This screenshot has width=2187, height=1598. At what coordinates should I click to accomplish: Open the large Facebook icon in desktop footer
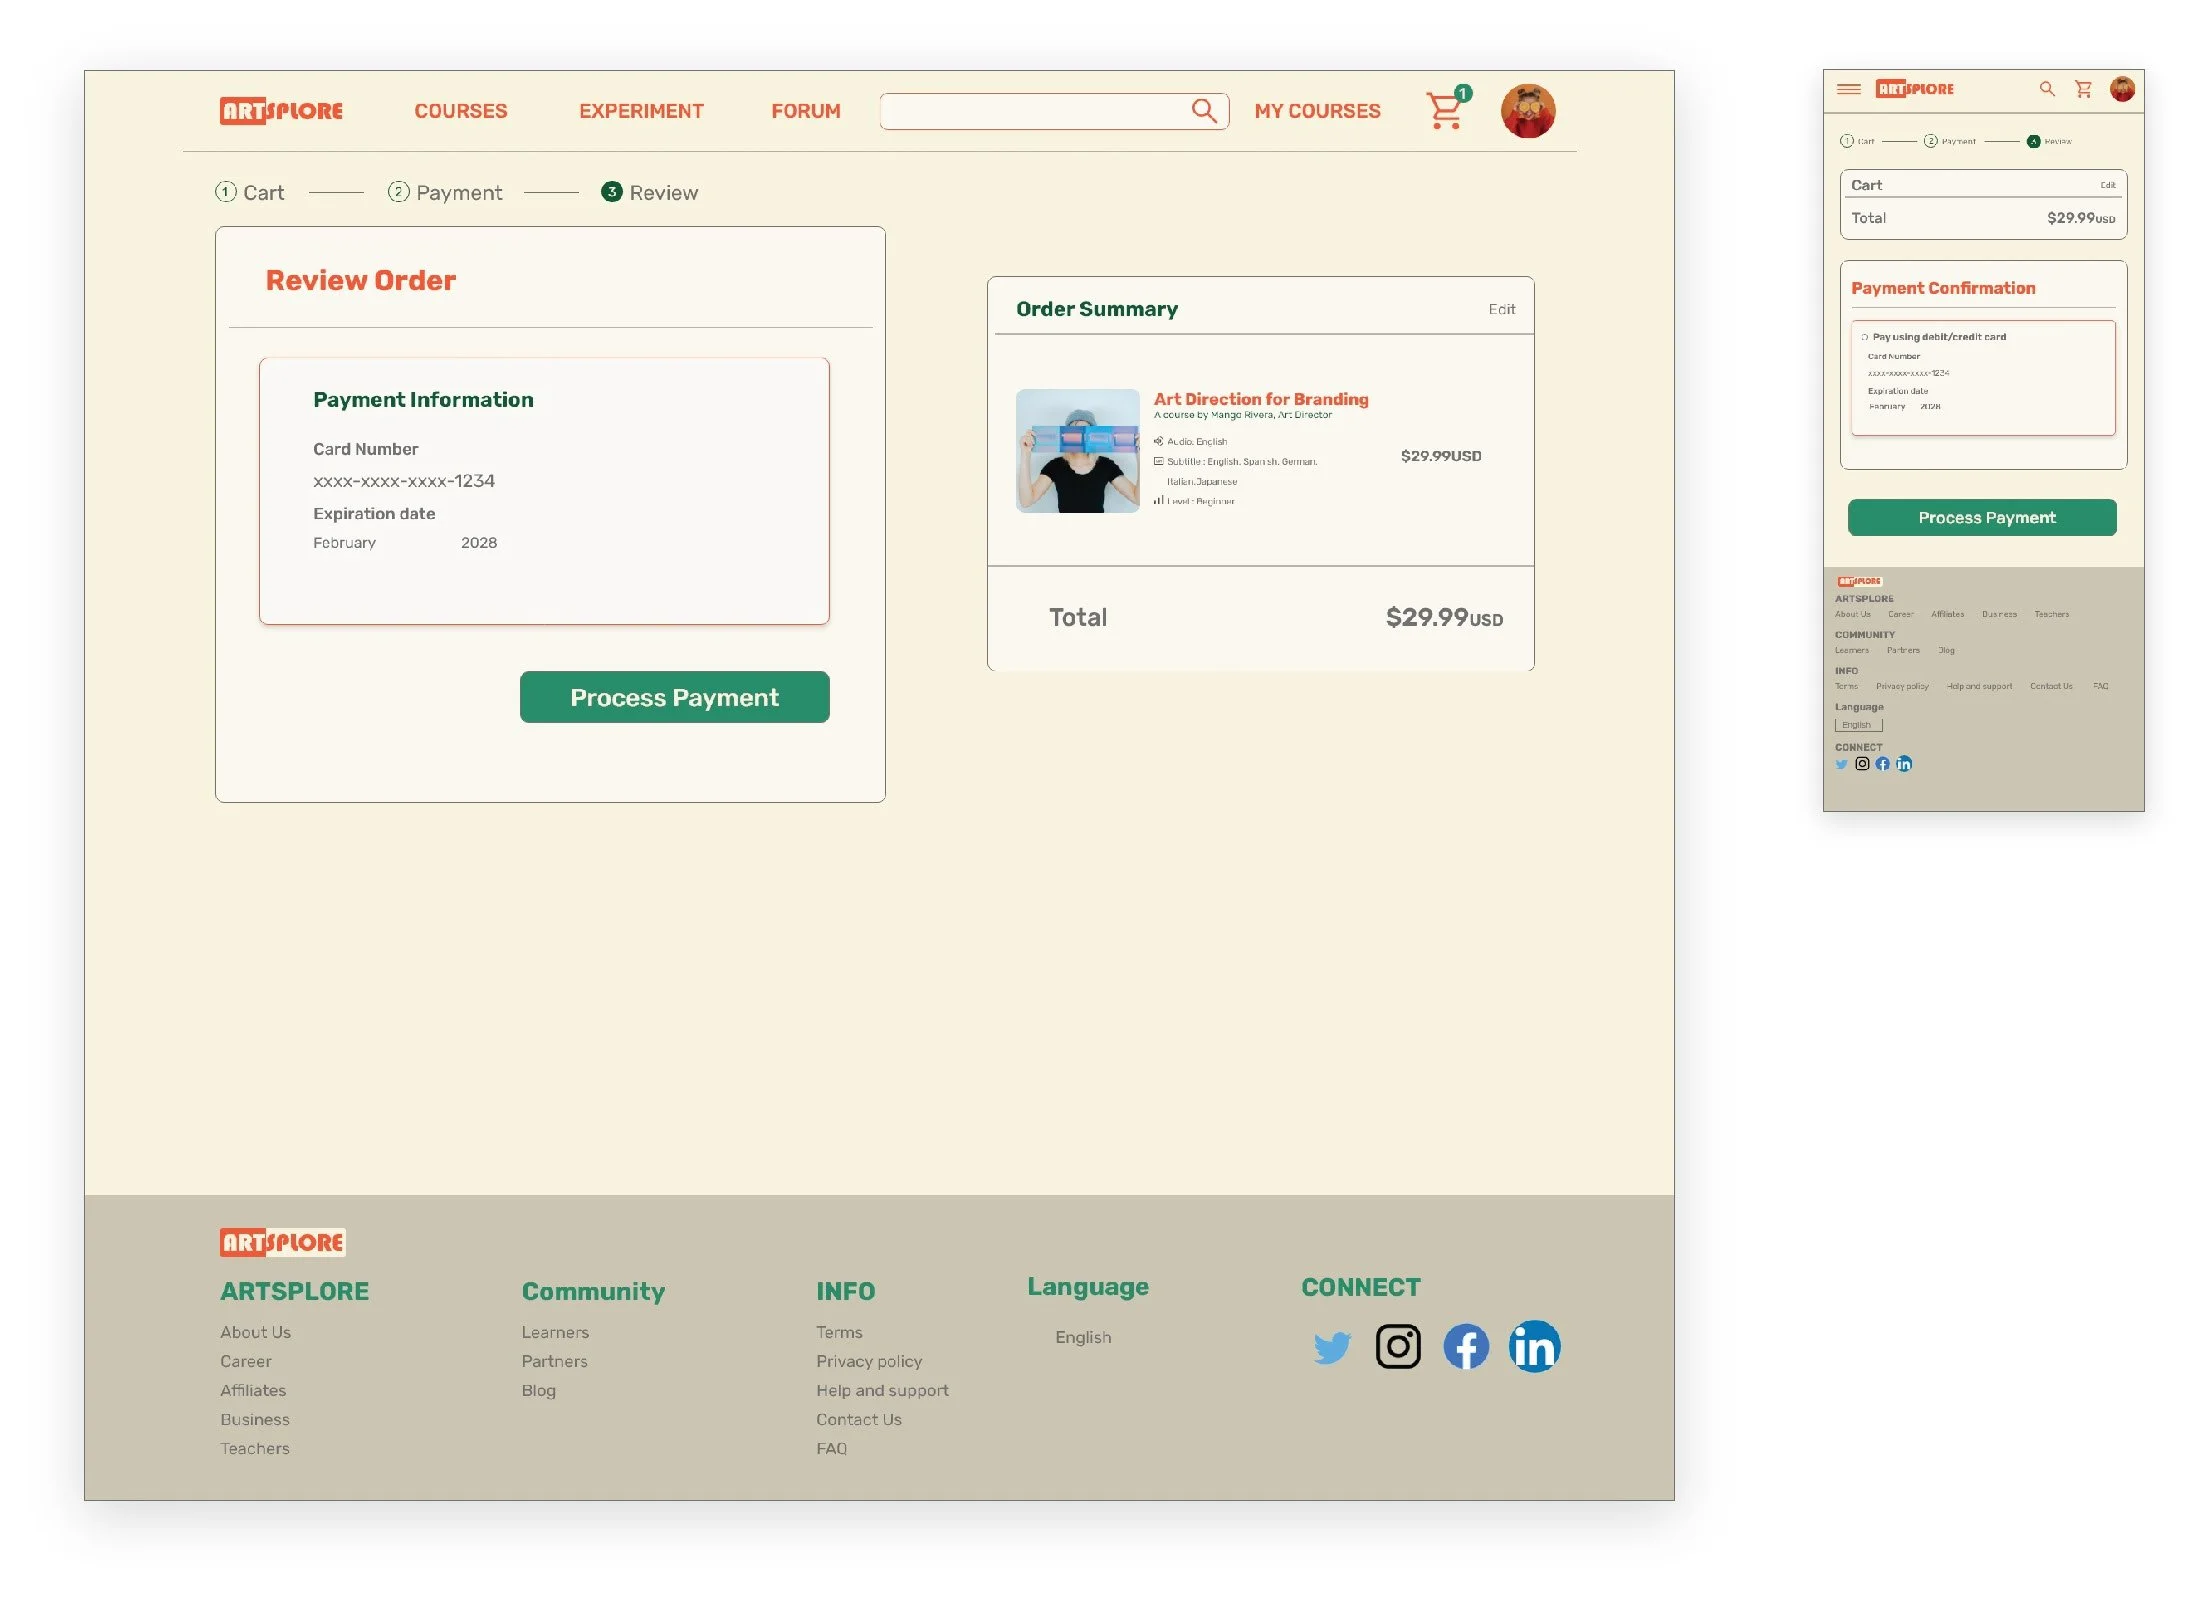click(1465, 1346)
